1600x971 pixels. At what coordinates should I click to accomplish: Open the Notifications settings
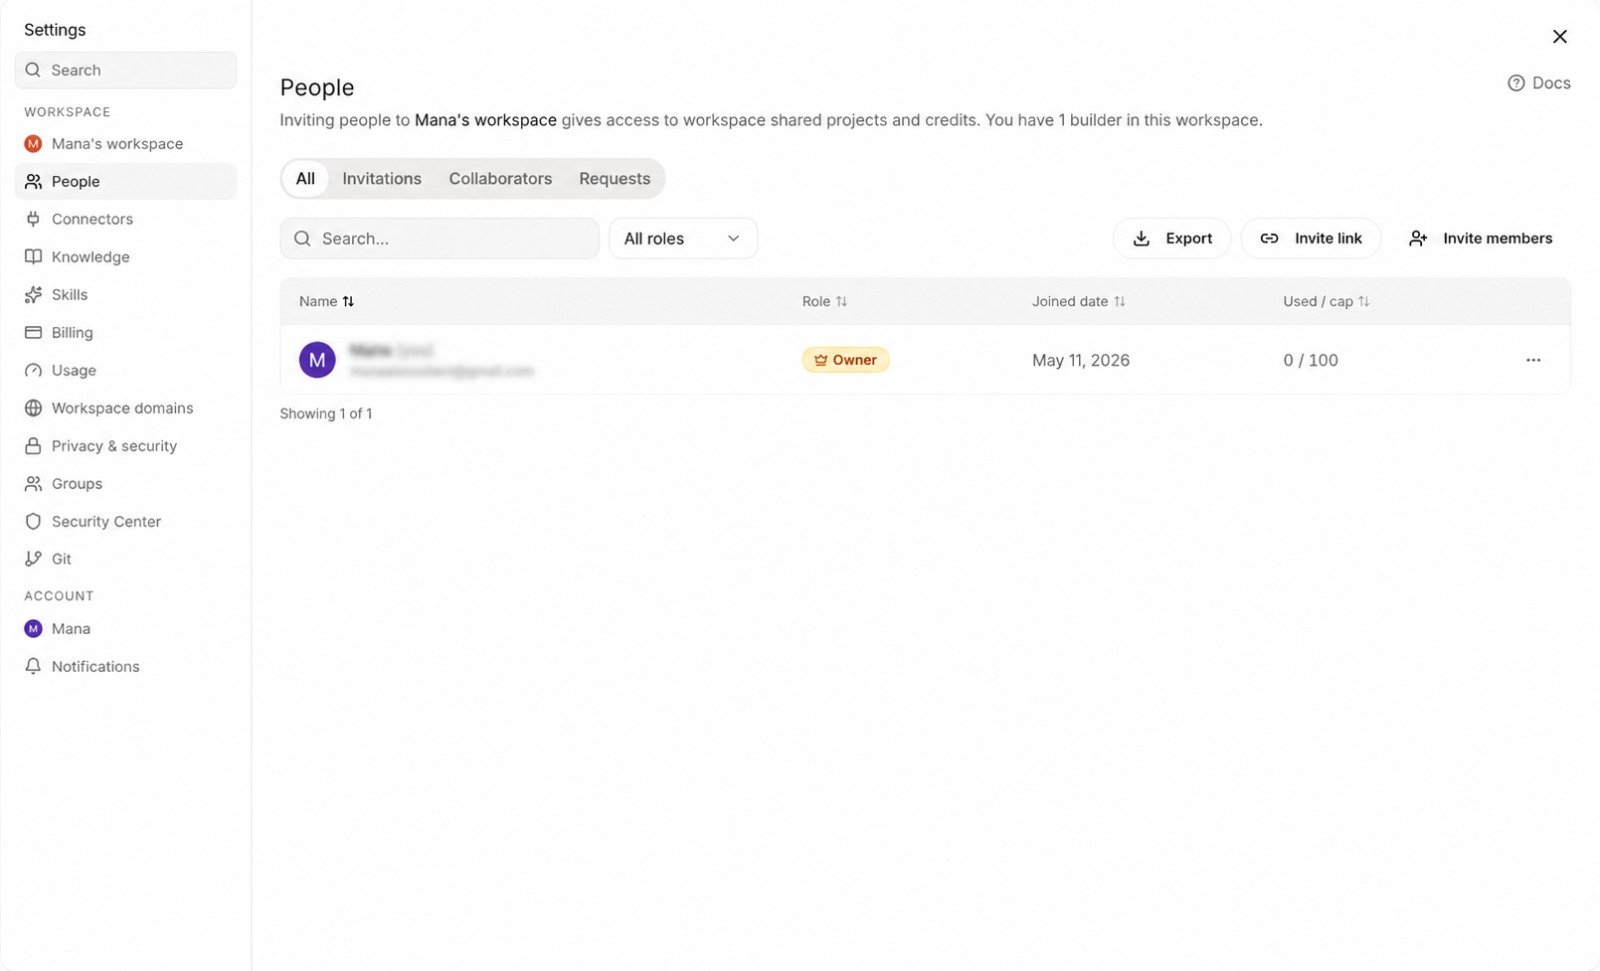pyautogui.click(x=126, y=666)
